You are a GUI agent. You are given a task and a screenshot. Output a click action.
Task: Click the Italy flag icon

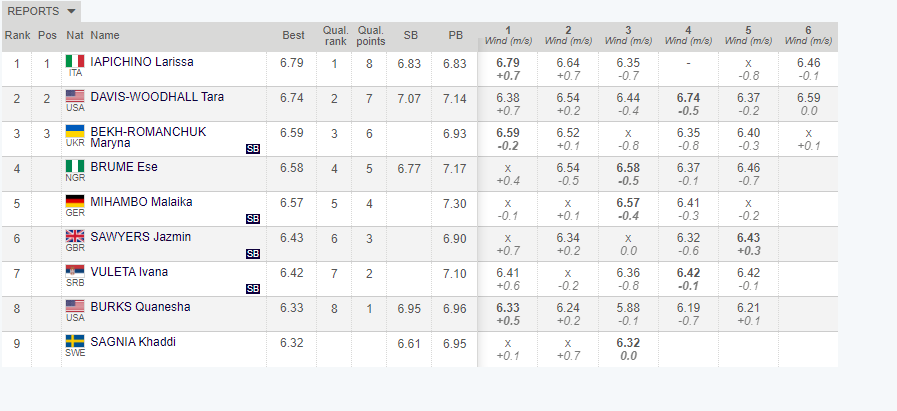[75, 61]
